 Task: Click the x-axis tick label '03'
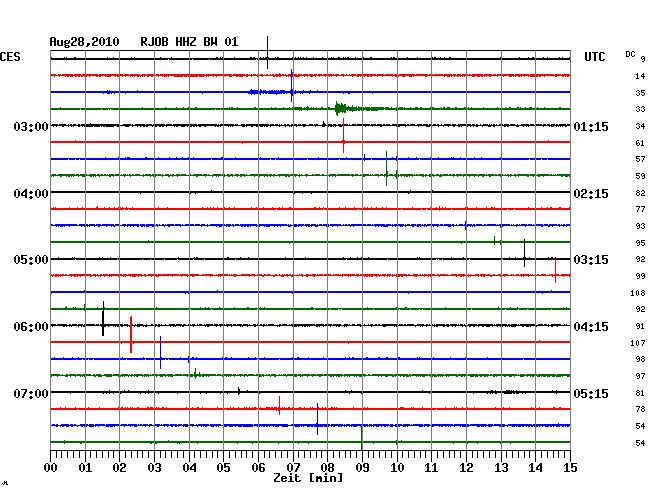tap(154, 468)
